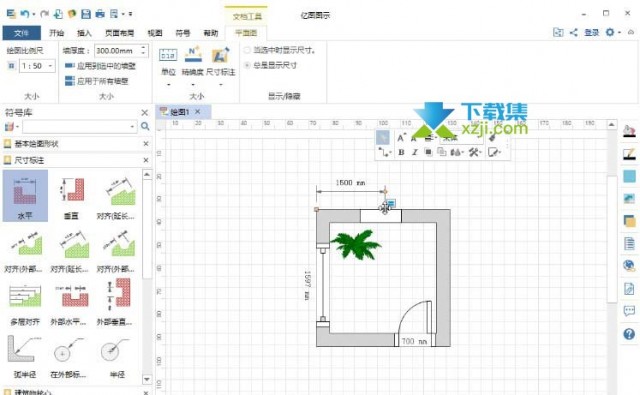Image resolution: width=640 pixels, height=395 pixels.
Task: Click the canvas vertical scrollbar up arrow
Action: click(x=611, y=124)
